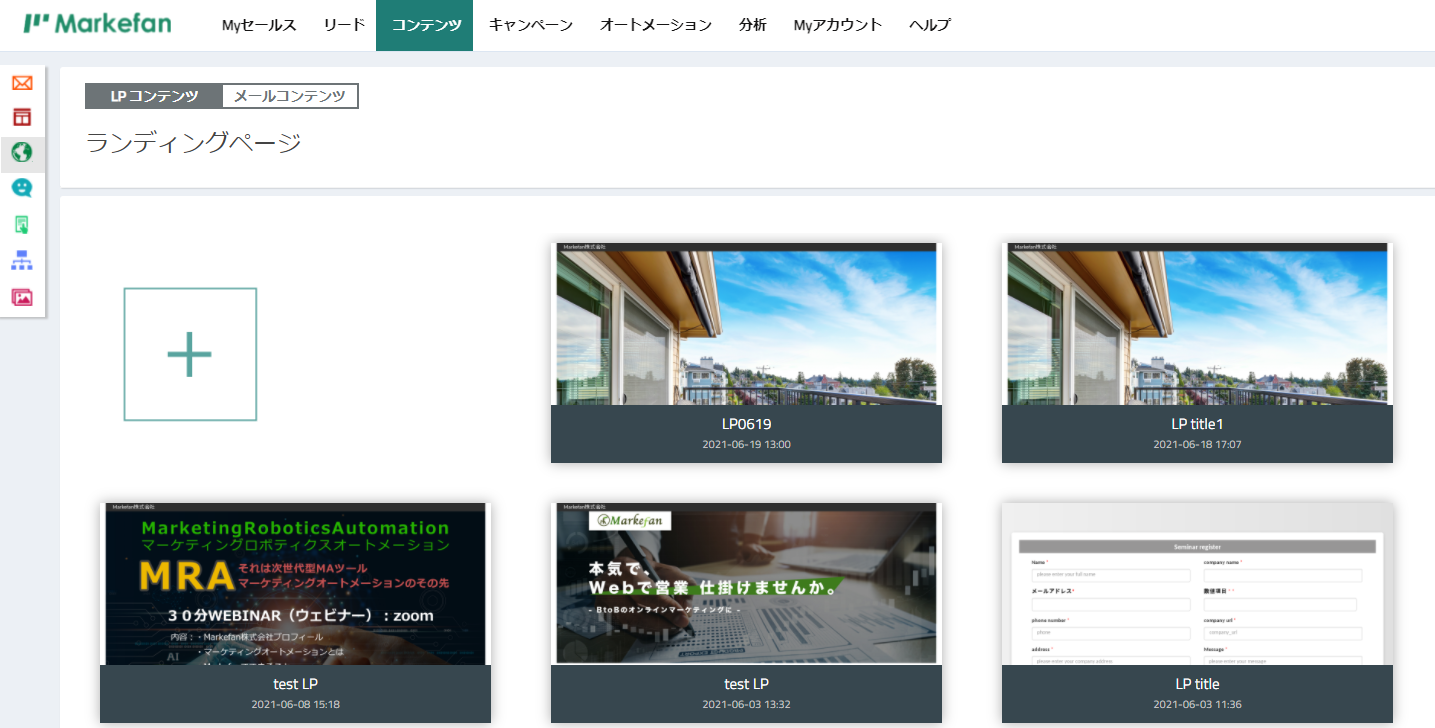
Task: Switch to the LPコンテンツ tab
Action: tap(154, 96)
